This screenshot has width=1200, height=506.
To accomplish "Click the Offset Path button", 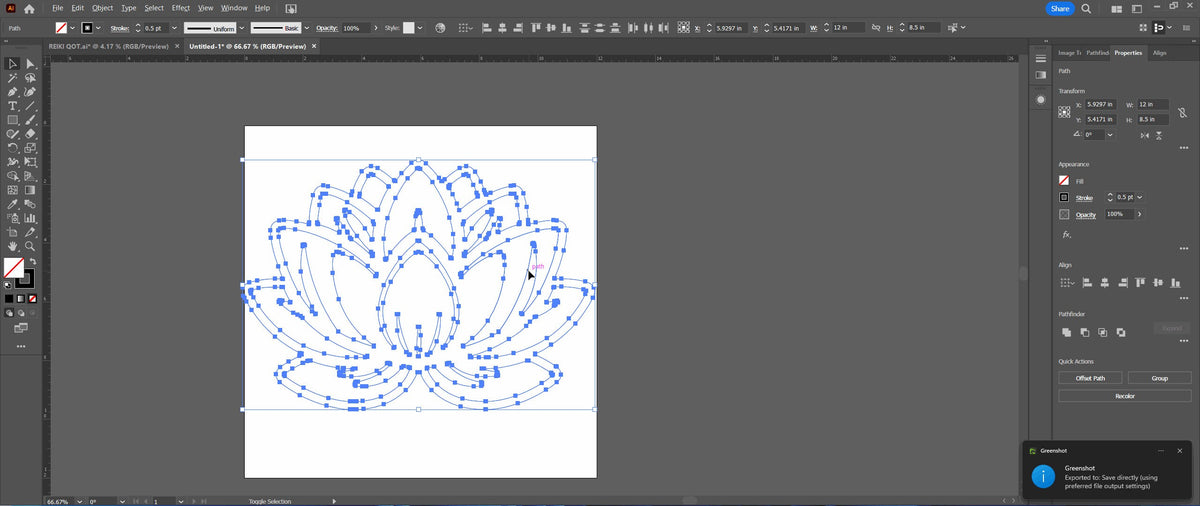I will pos(1090,378).
